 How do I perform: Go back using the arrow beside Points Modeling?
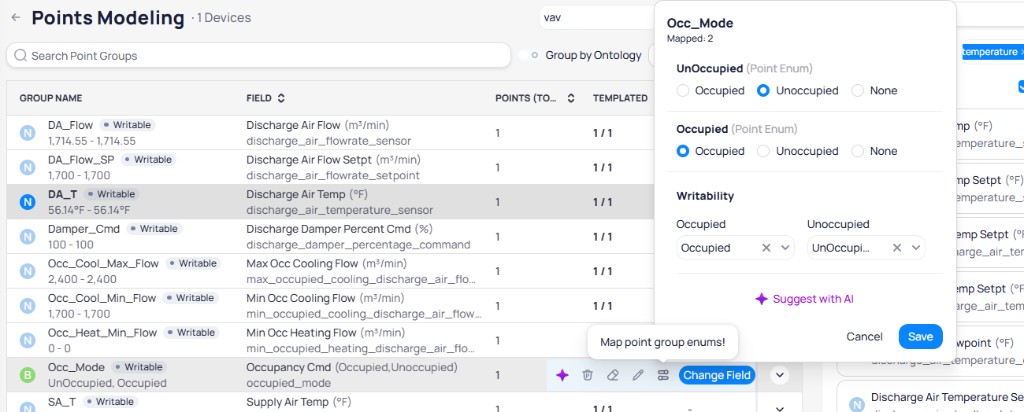16,18
